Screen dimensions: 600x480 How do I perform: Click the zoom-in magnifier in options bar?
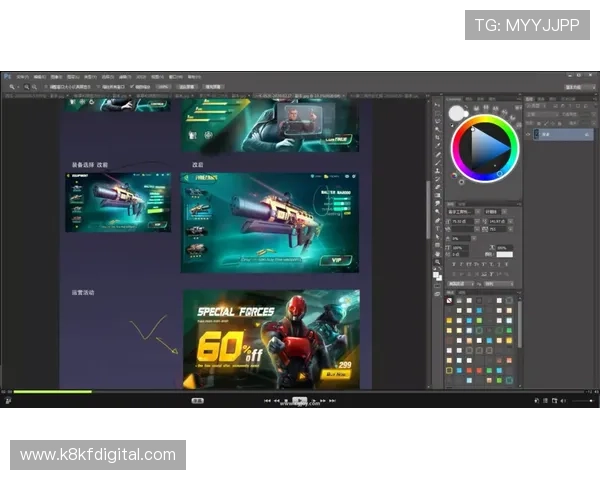coord(25,87)
